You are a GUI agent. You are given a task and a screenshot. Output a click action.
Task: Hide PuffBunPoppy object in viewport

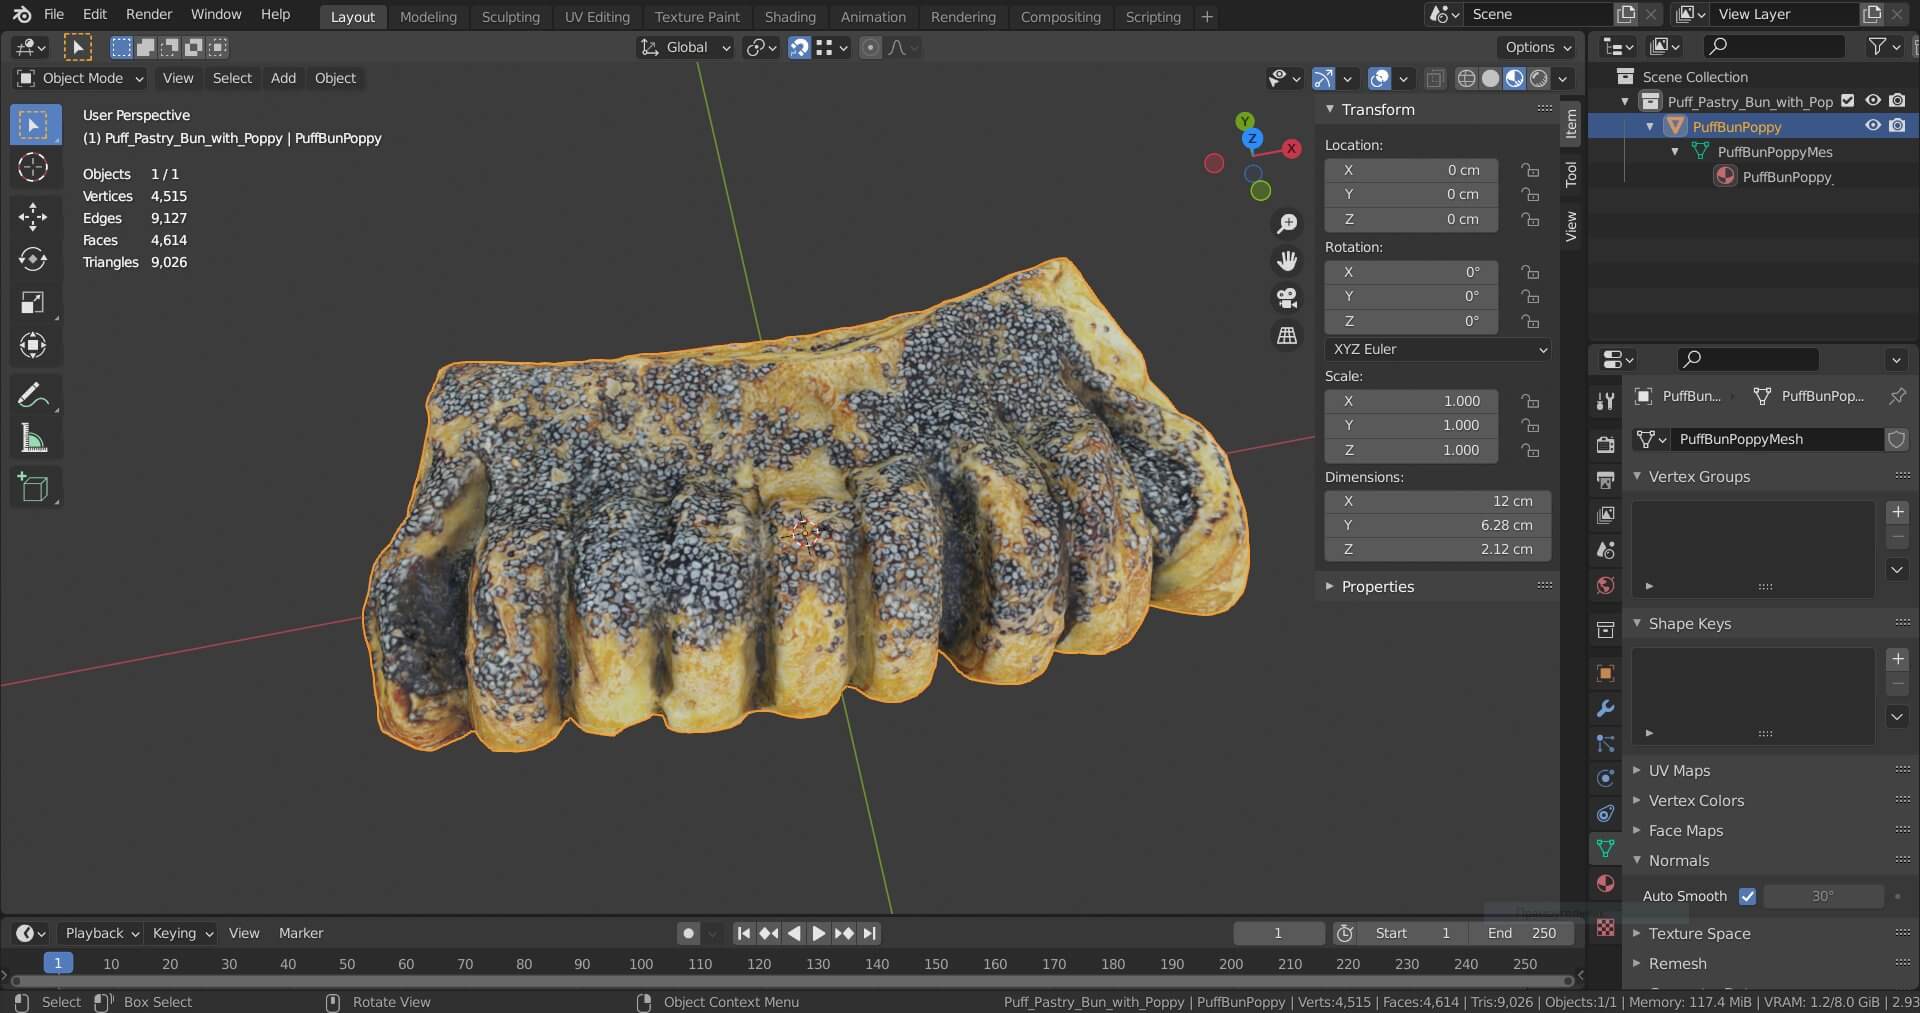[1873, 126]
